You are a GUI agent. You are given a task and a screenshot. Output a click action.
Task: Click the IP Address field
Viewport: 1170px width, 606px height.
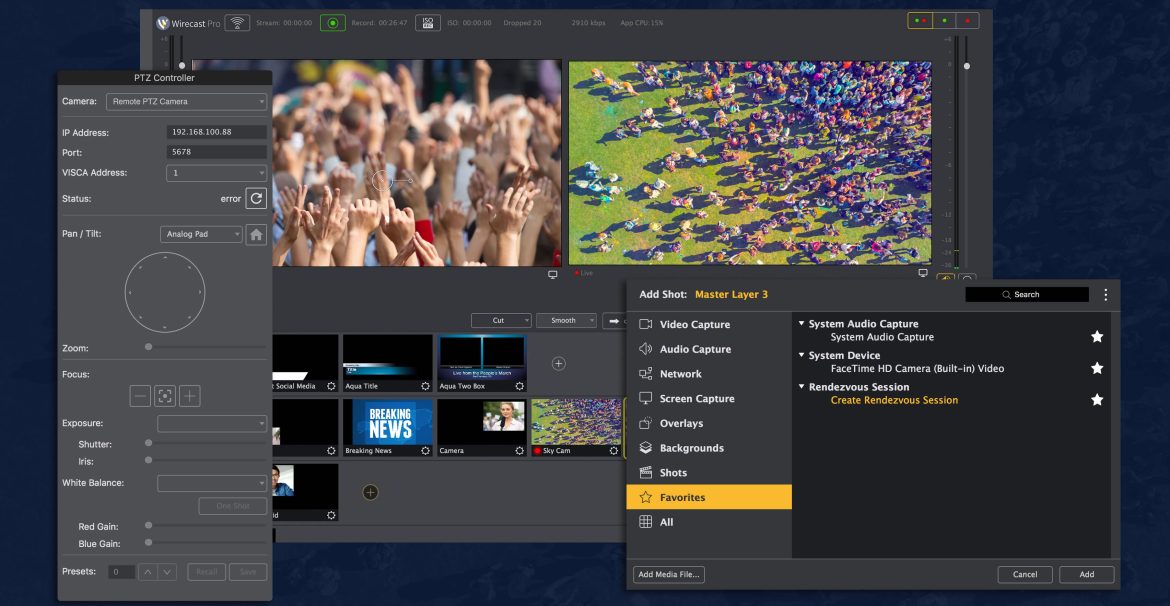tap(216, 132)
